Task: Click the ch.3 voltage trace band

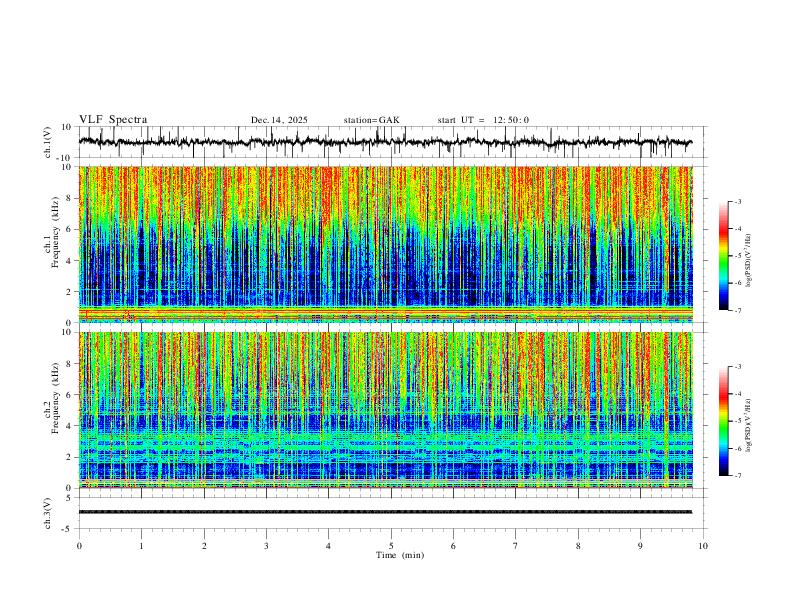Action: [385, 512]
